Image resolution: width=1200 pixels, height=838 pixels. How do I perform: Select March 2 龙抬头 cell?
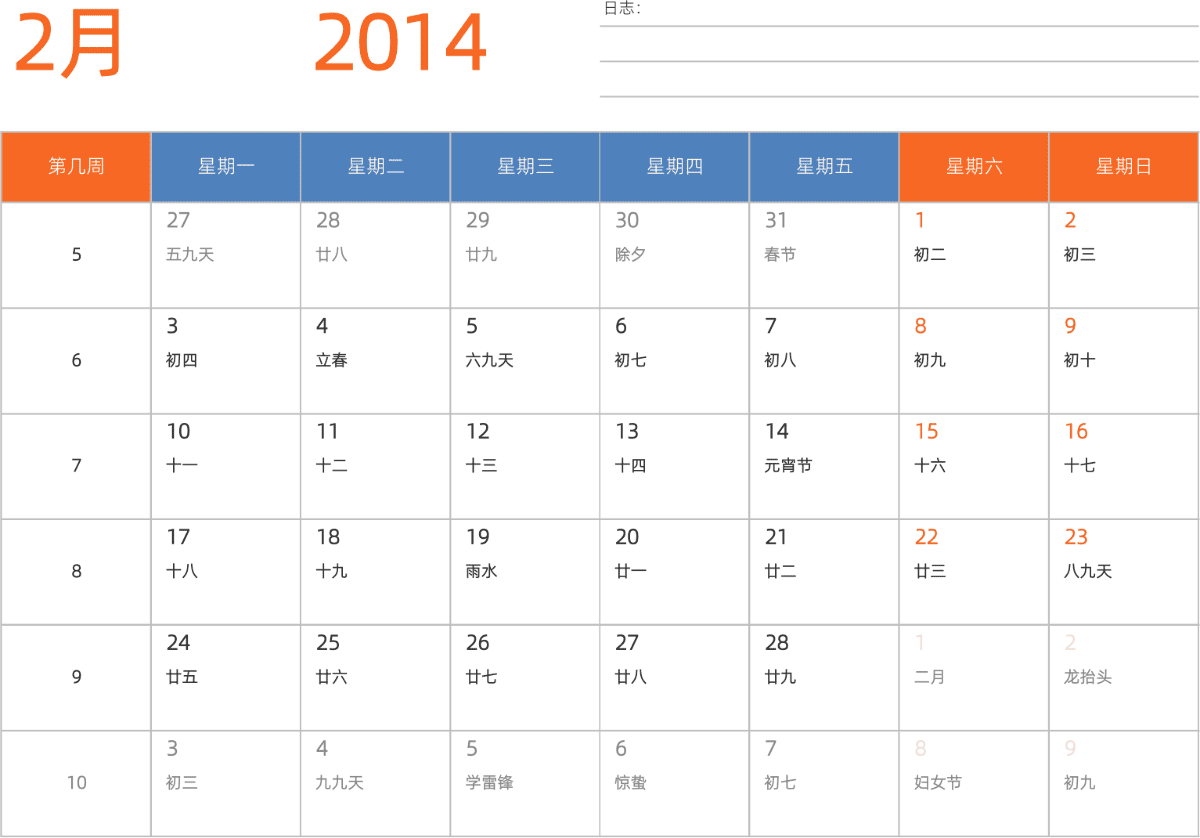[x=1123, y=678]
